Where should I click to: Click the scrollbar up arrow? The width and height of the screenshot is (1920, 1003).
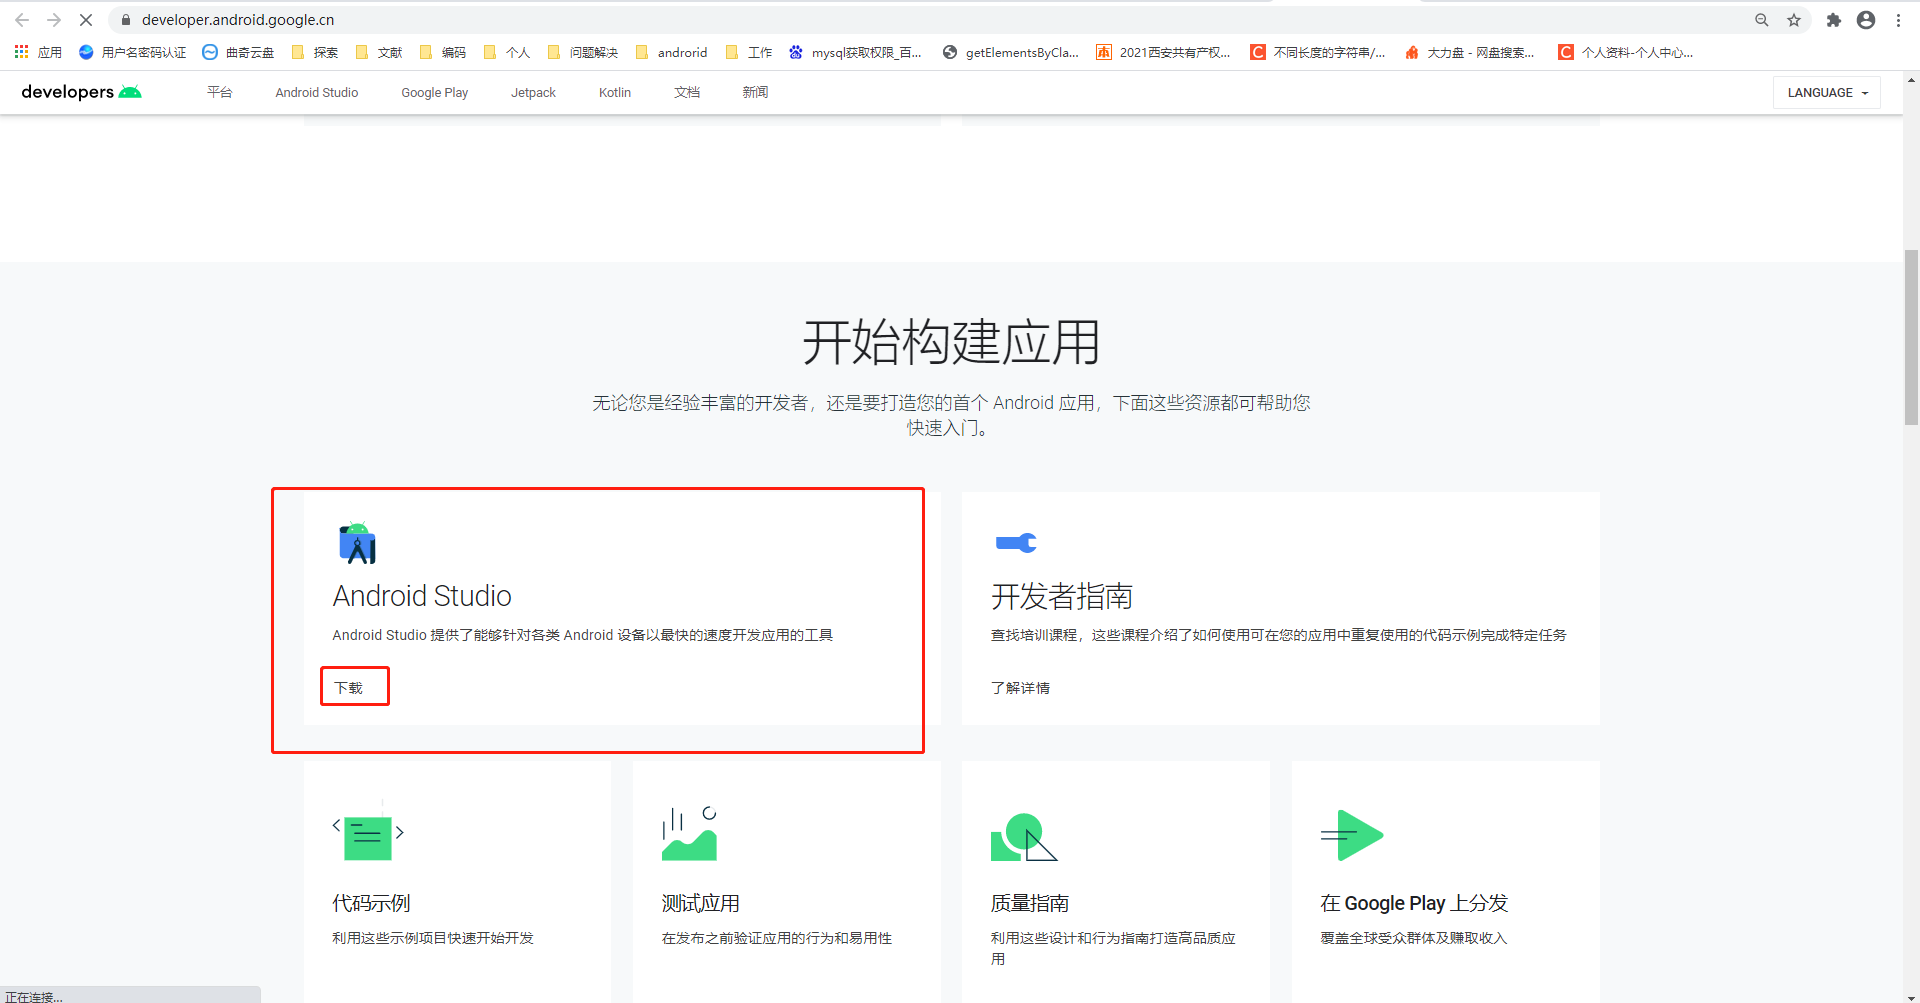point(1911,79)
